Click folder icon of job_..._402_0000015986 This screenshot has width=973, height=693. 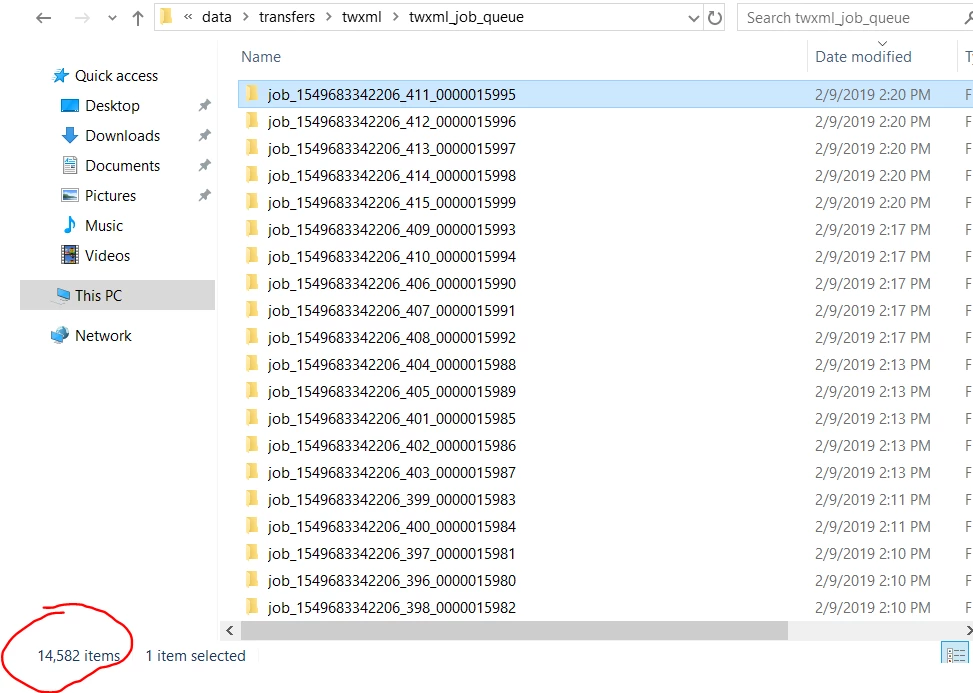(252, 445)
